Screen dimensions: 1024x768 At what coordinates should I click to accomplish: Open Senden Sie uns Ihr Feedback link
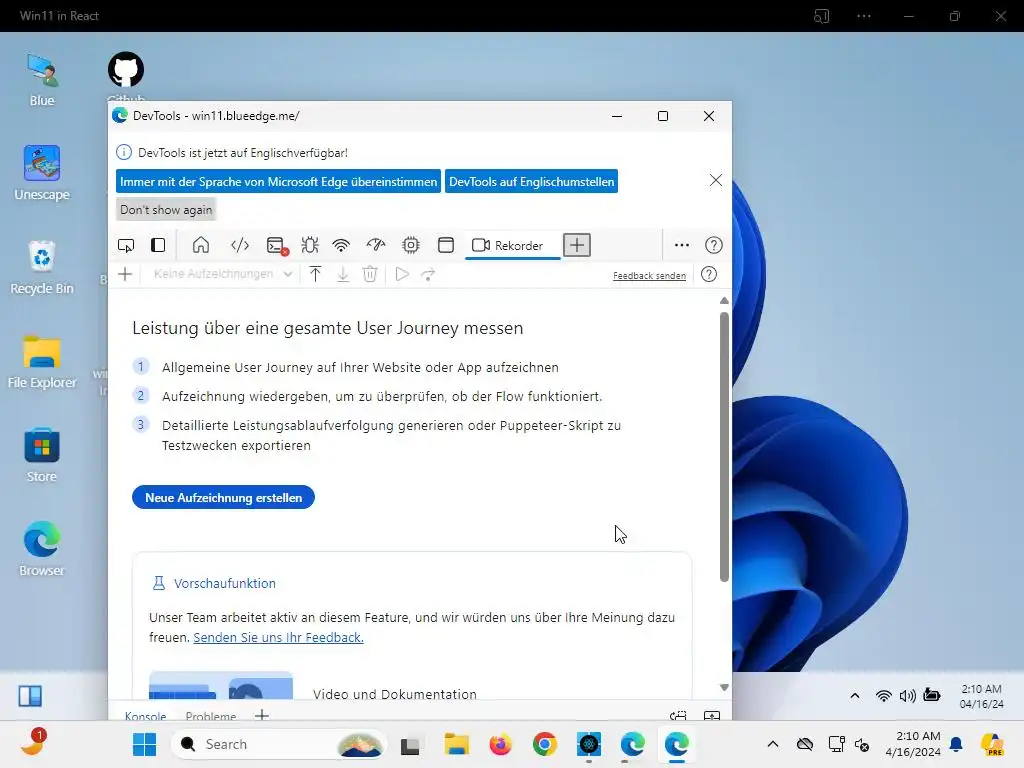tap(278, 637)
